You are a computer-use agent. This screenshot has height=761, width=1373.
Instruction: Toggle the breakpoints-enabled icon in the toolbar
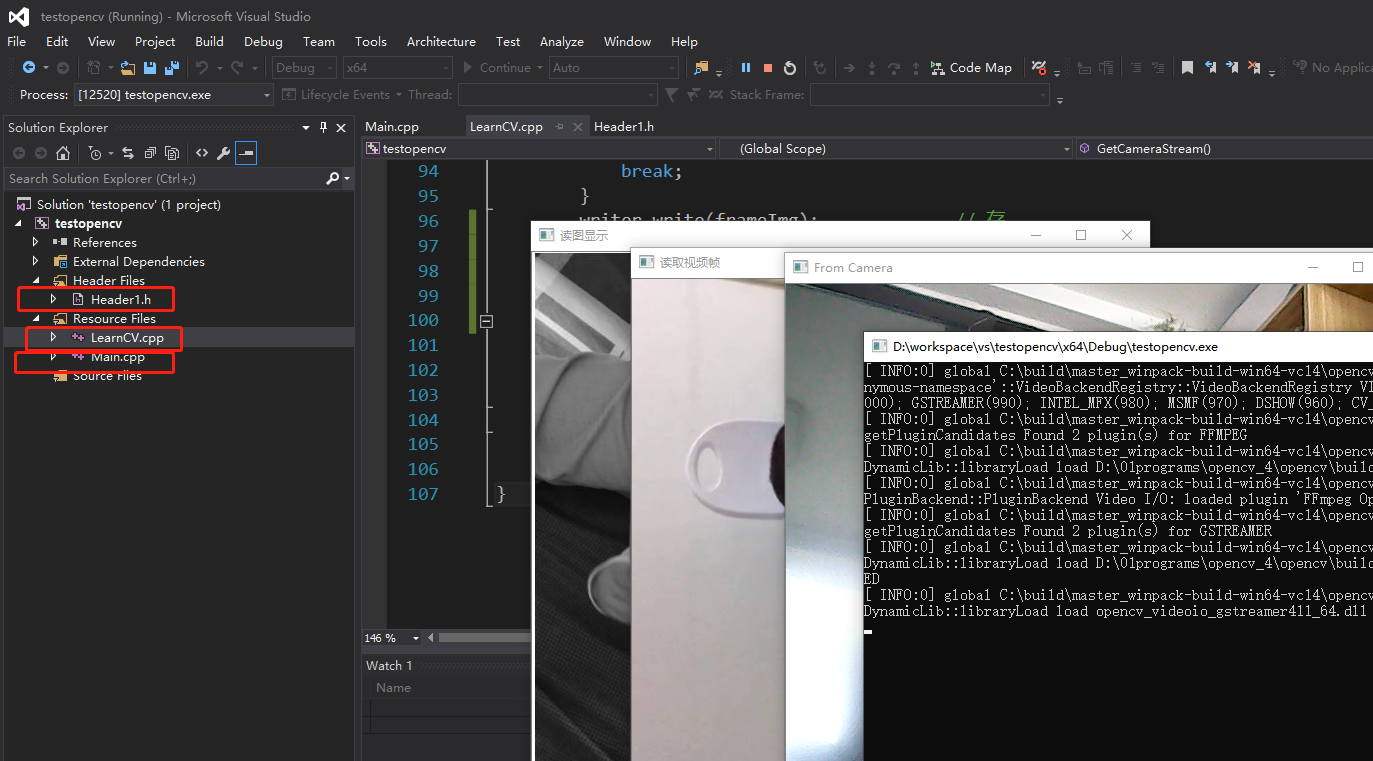coord(1040,68)
